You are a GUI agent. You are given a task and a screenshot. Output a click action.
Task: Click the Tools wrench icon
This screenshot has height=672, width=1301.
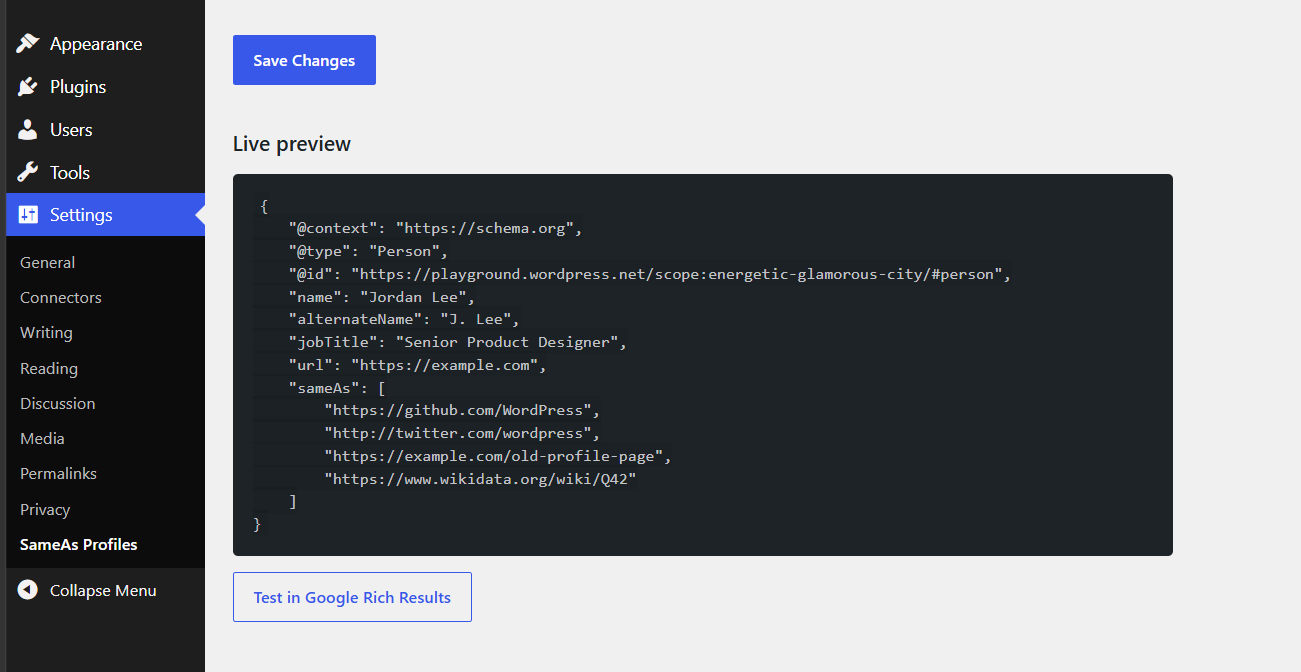click(x=28, y=172)
